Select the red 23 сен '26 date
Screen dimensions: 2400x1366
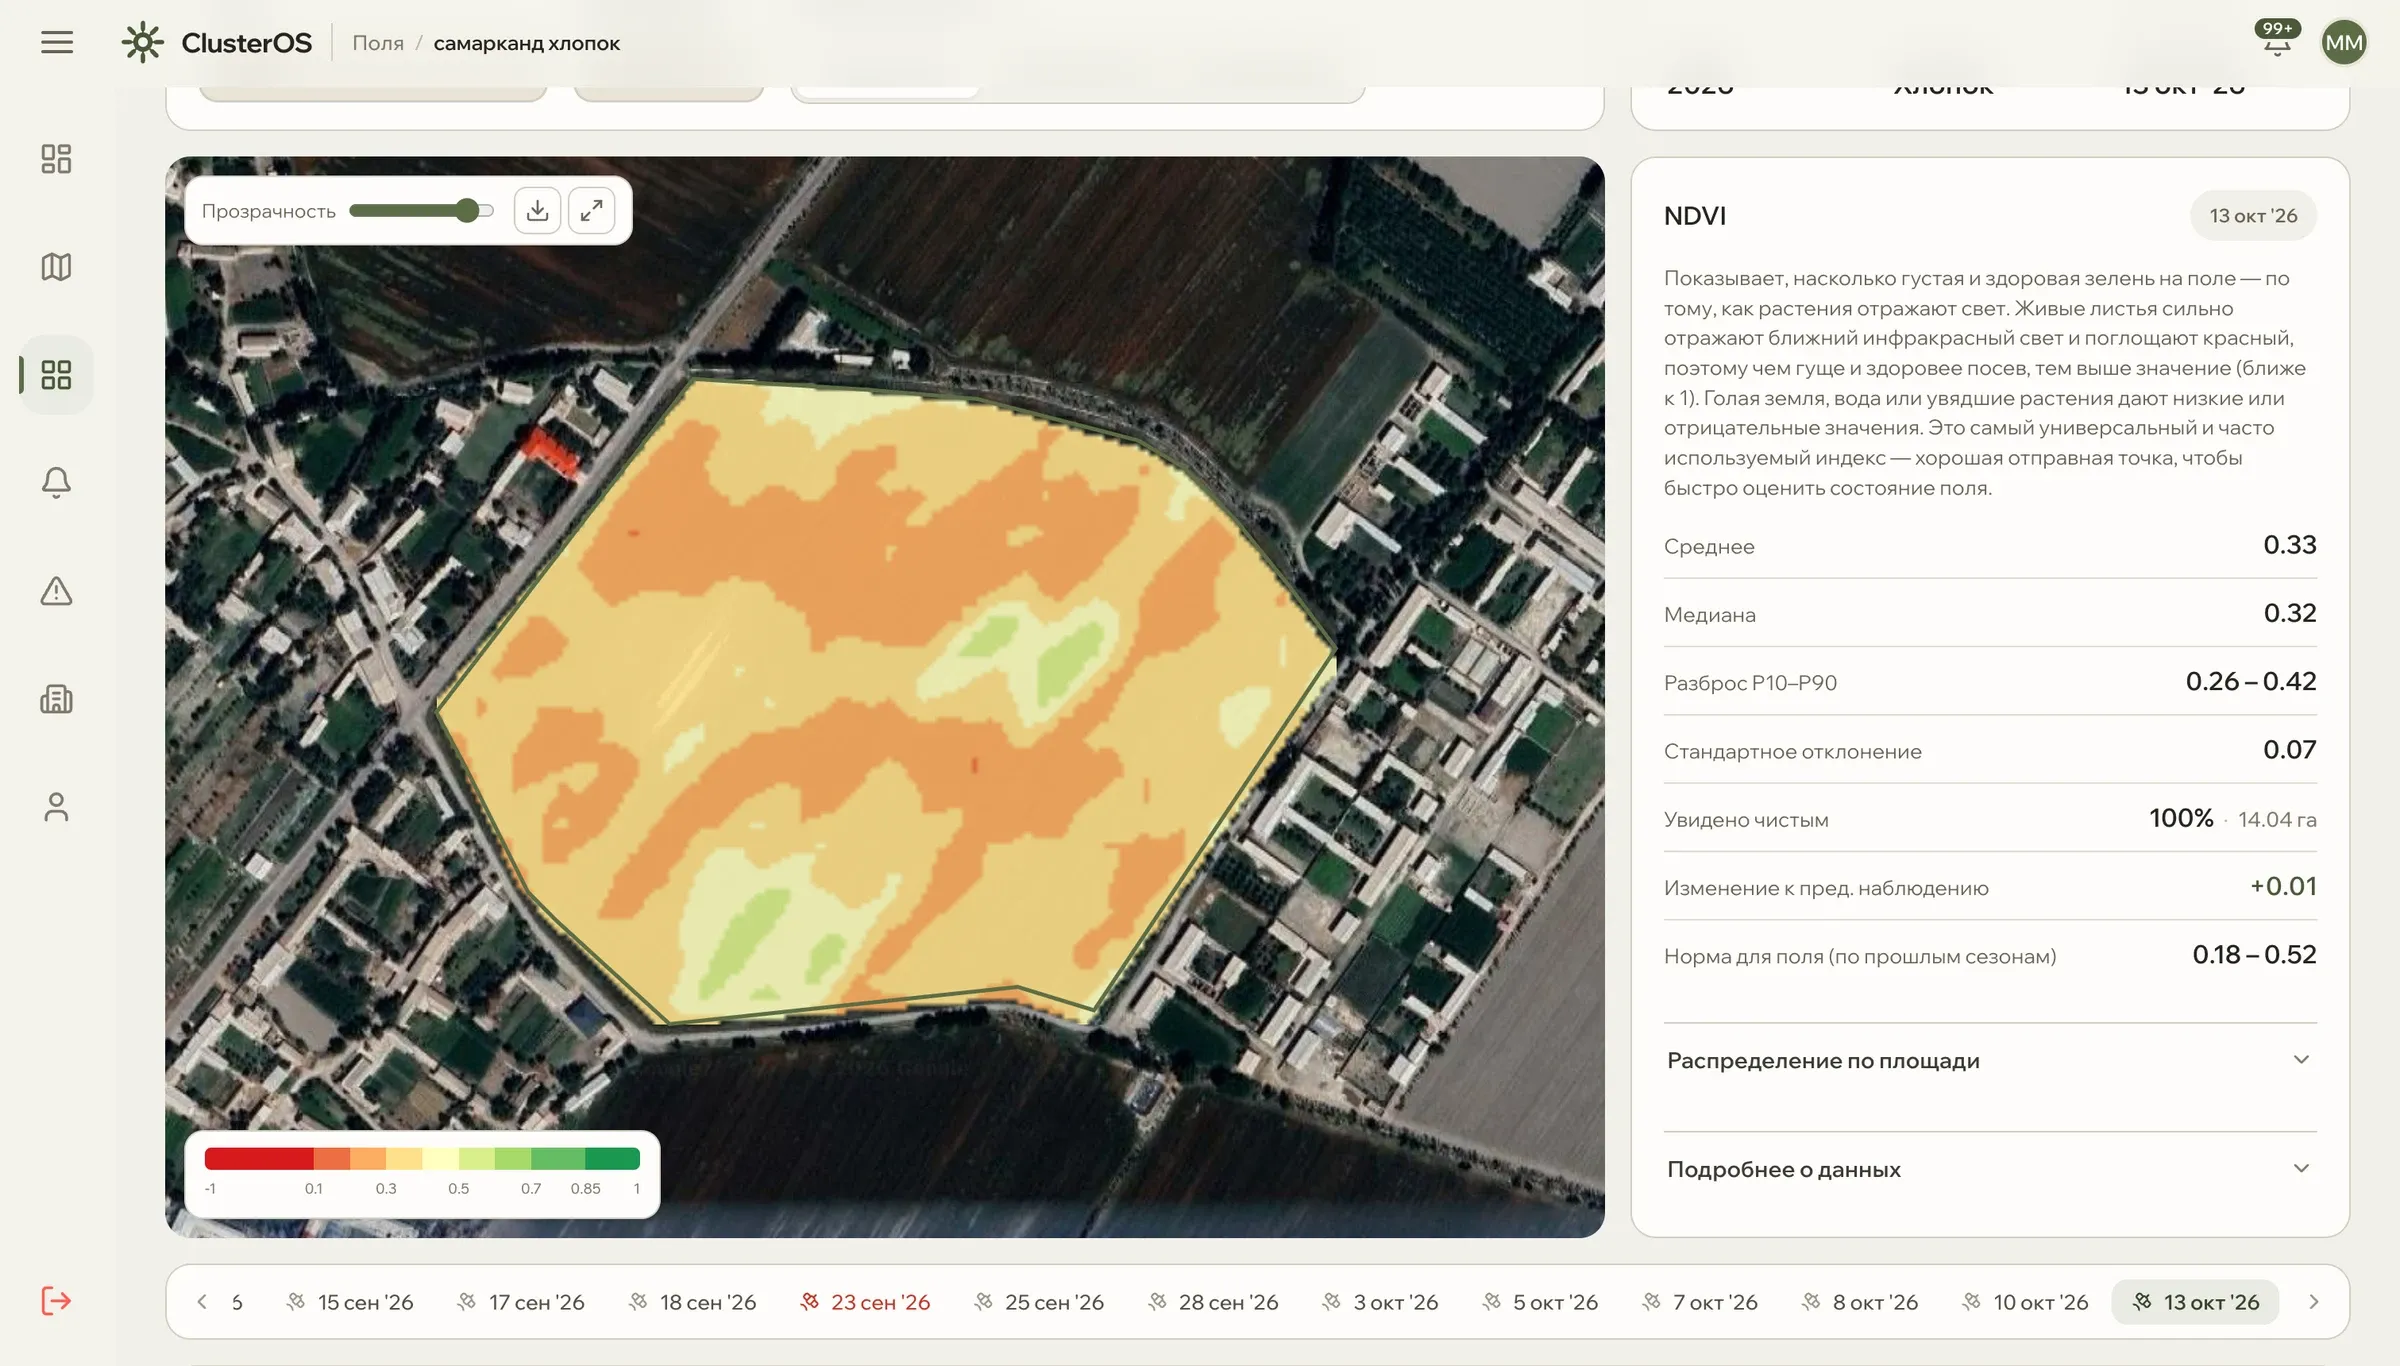point(865,1301)
